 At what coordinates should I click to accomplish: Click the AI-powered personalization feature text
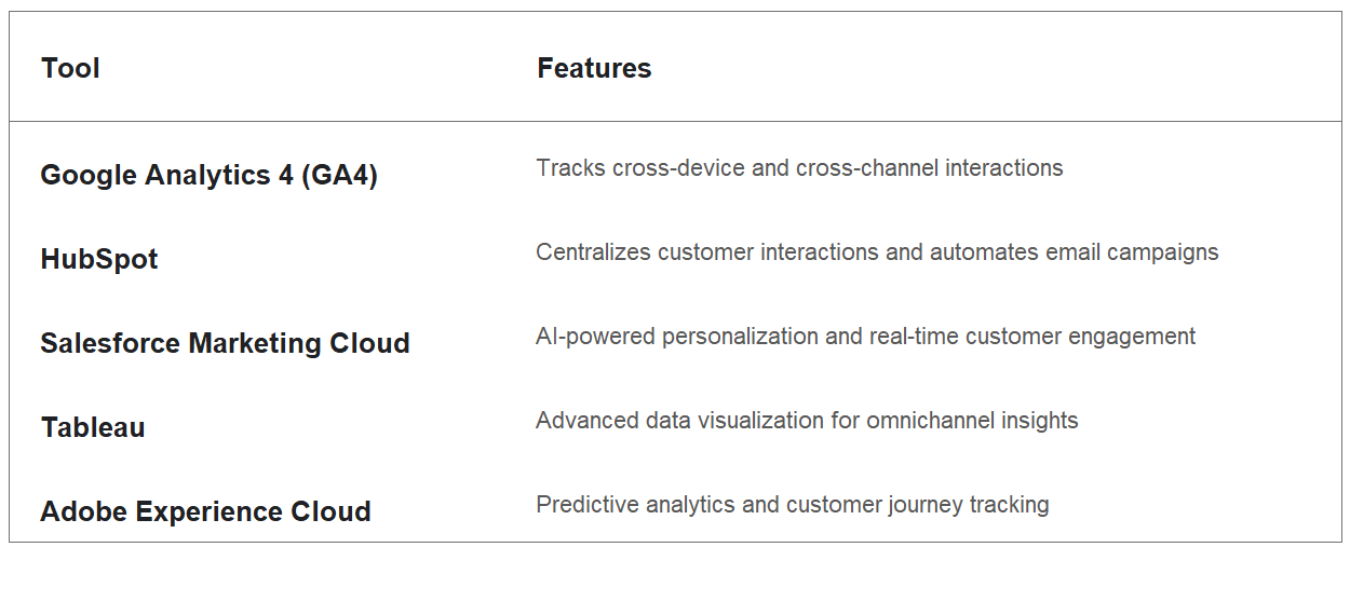pyautogui.click(x=865, y=336)
